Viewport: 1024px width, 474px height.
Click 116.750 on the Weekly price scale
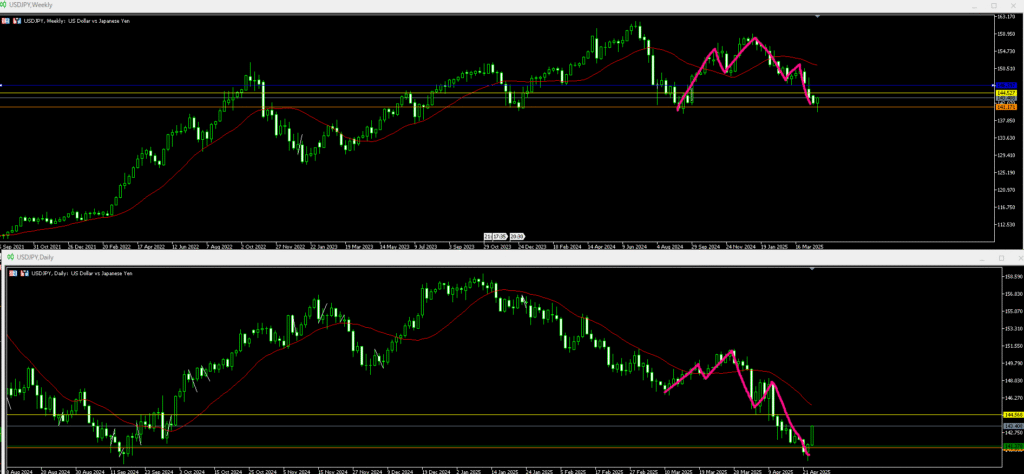click(1006, 208)
